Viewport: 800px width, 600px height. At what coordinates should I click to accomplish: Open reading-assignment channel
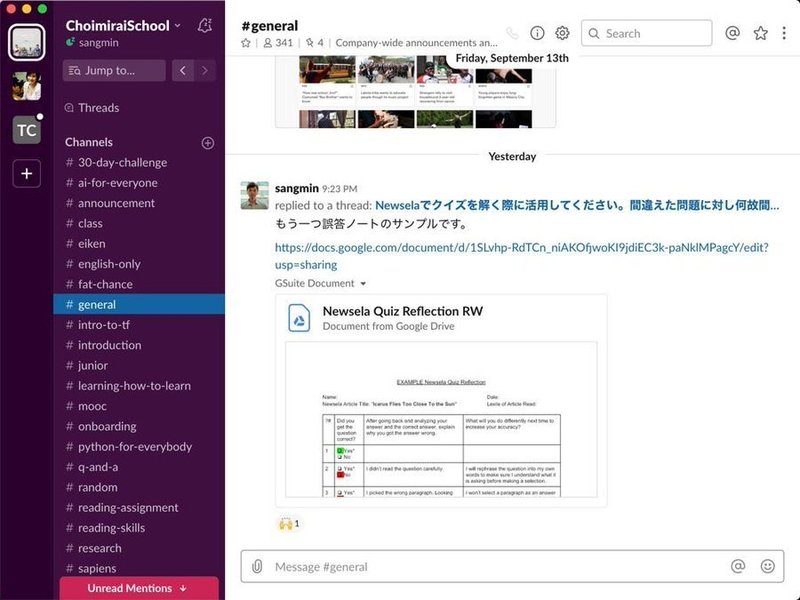pos(139,508)
